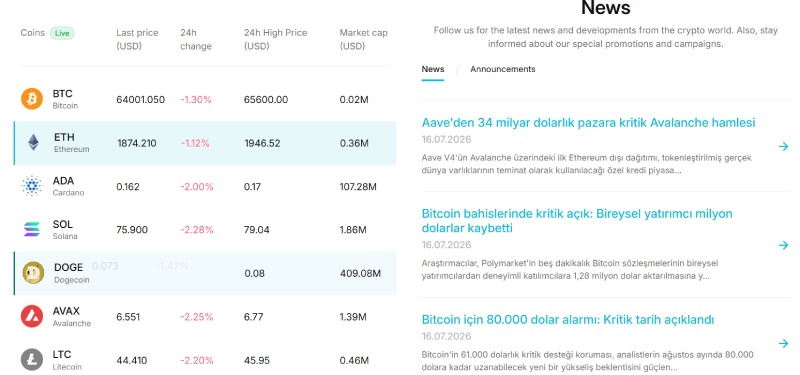Click the Last price (USD) column header
Image resolution: width=800 pixels, height=375 pixels.
click(137, 39)
